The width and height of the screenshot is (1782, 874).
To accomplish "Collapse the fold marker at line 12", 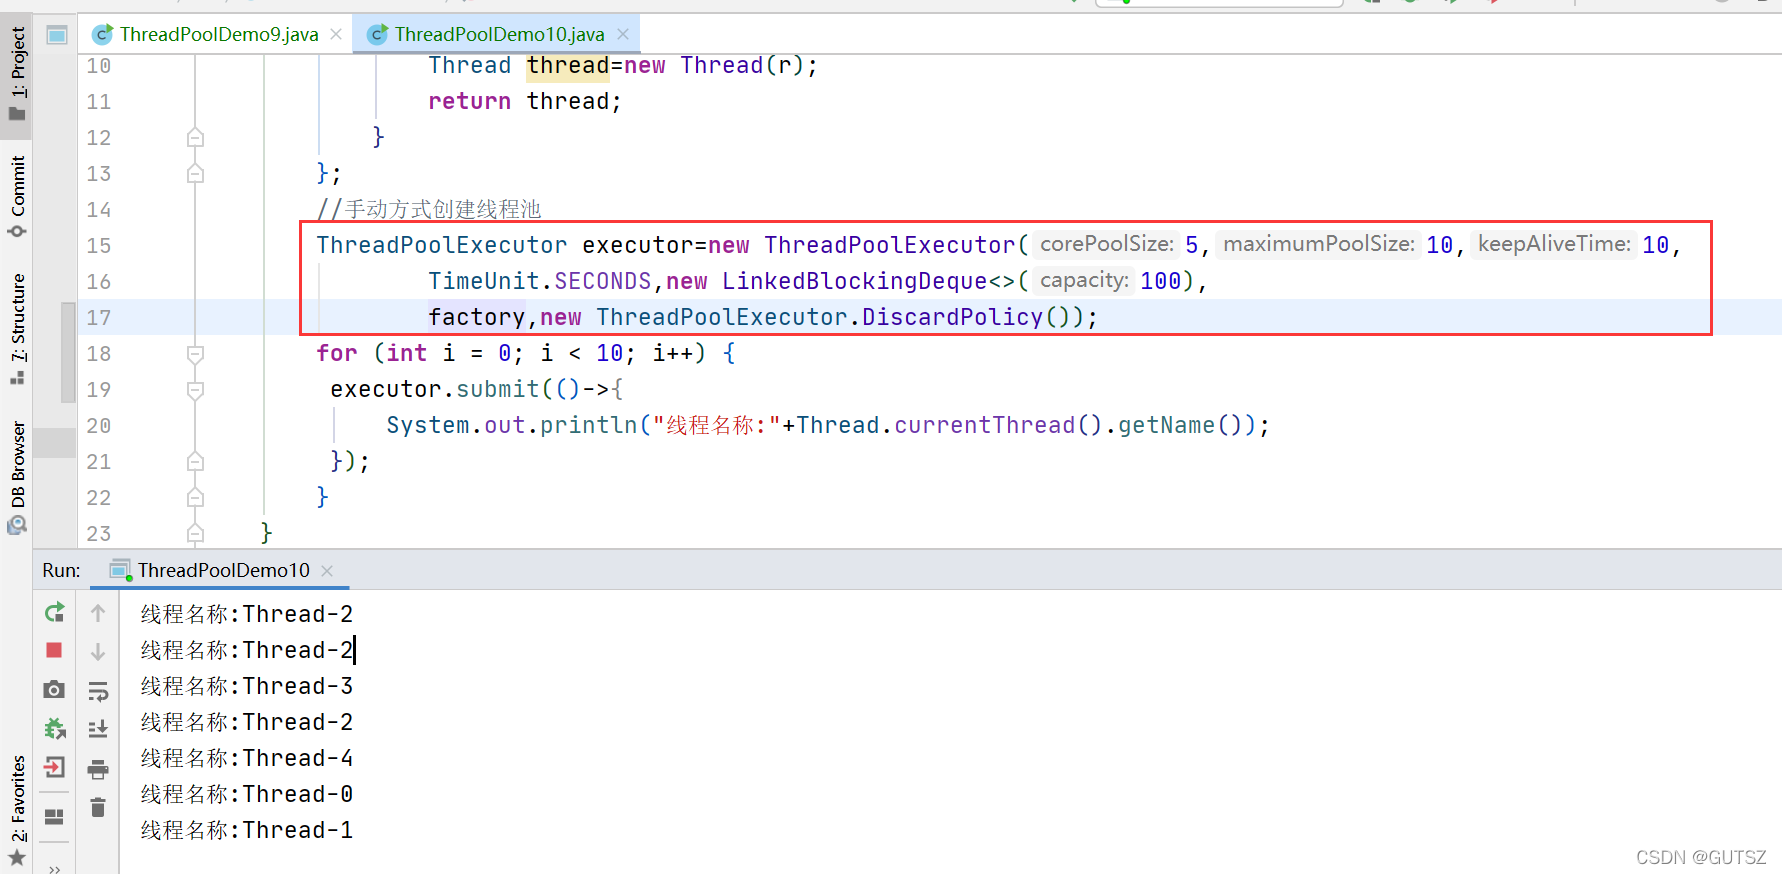I will pyautogui.click(x=195, y=137).
